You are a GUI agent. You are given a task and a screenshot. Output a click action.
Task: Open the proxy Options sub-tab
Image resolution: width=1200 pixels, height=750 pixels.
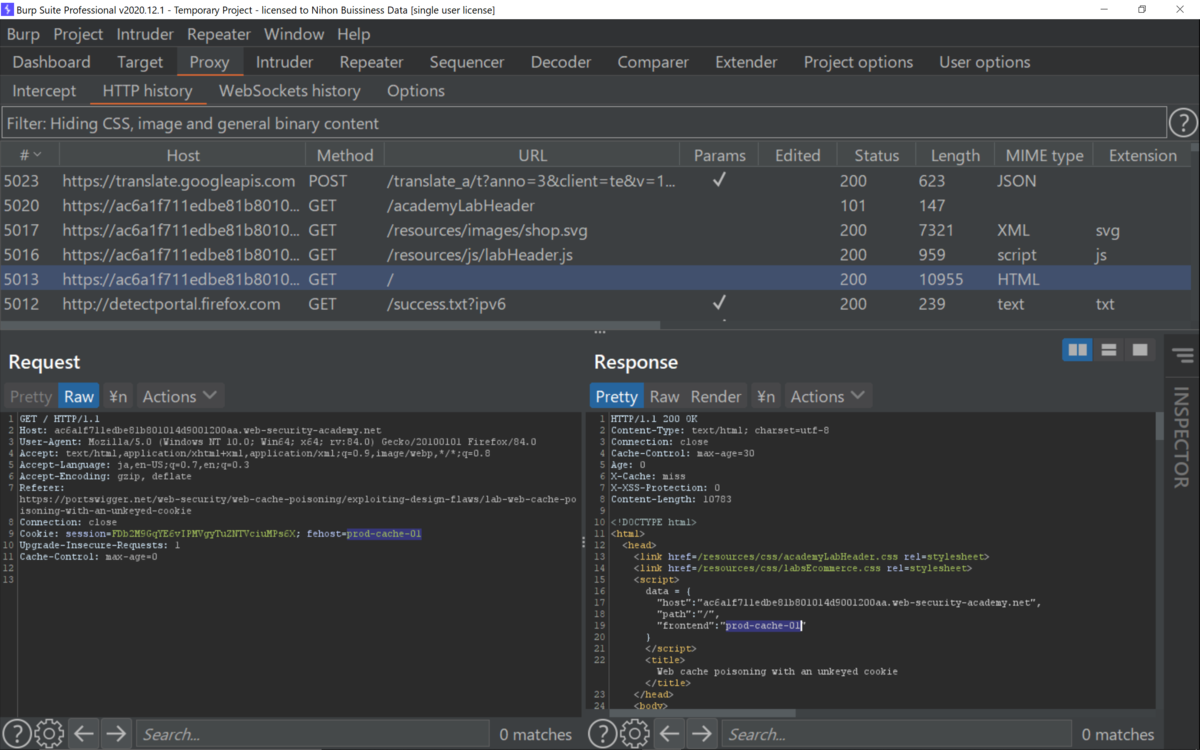[416, 91]
